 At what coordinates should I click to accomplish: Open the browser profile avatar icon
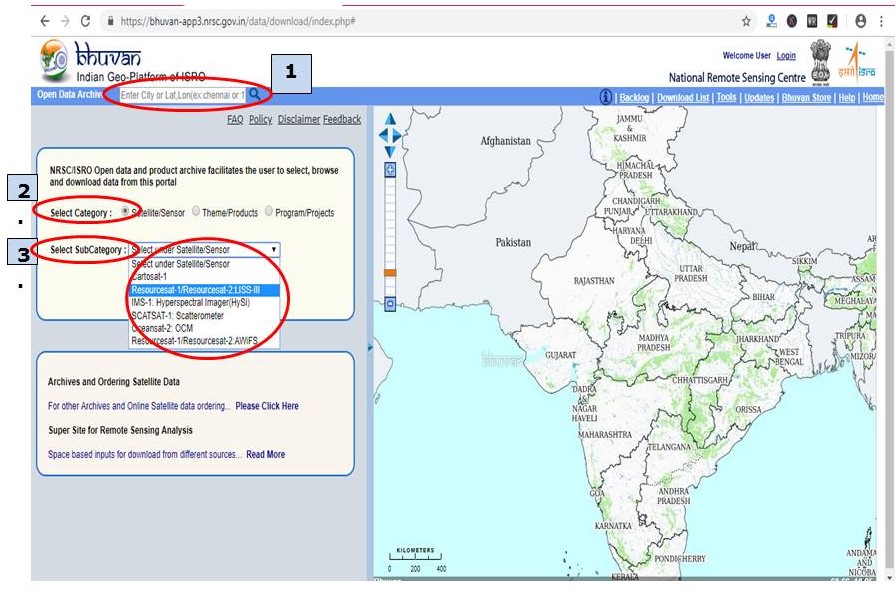pos(860,21)
